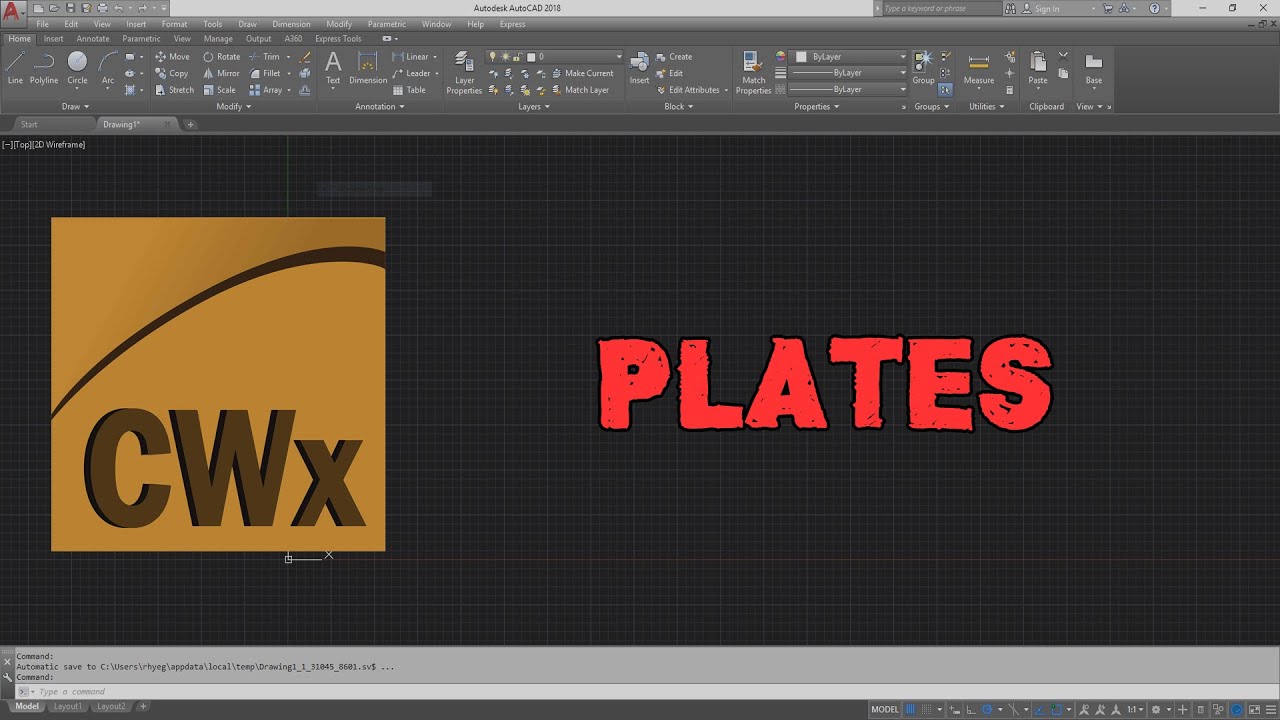Image resolution: width=1280 pixels, height=720 pixels.
Task: Activate the Stretch command
Action: [x=174, y=90]
